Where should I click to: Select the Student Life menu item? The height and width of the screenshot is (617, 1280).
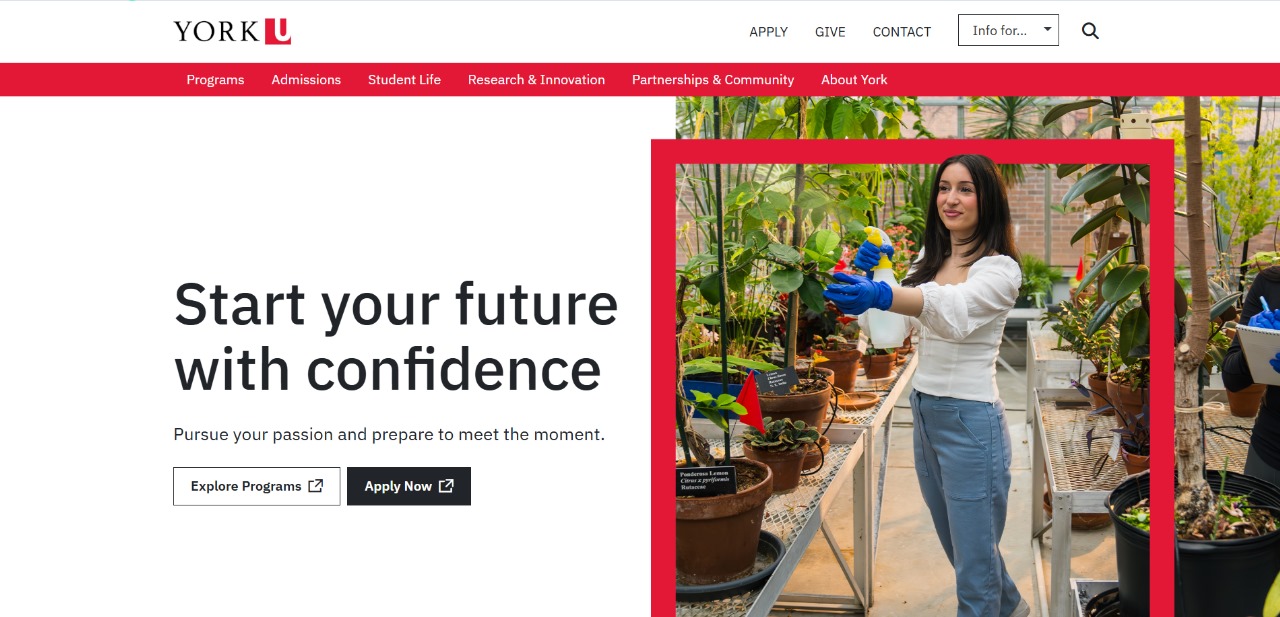tap(404, 80)
